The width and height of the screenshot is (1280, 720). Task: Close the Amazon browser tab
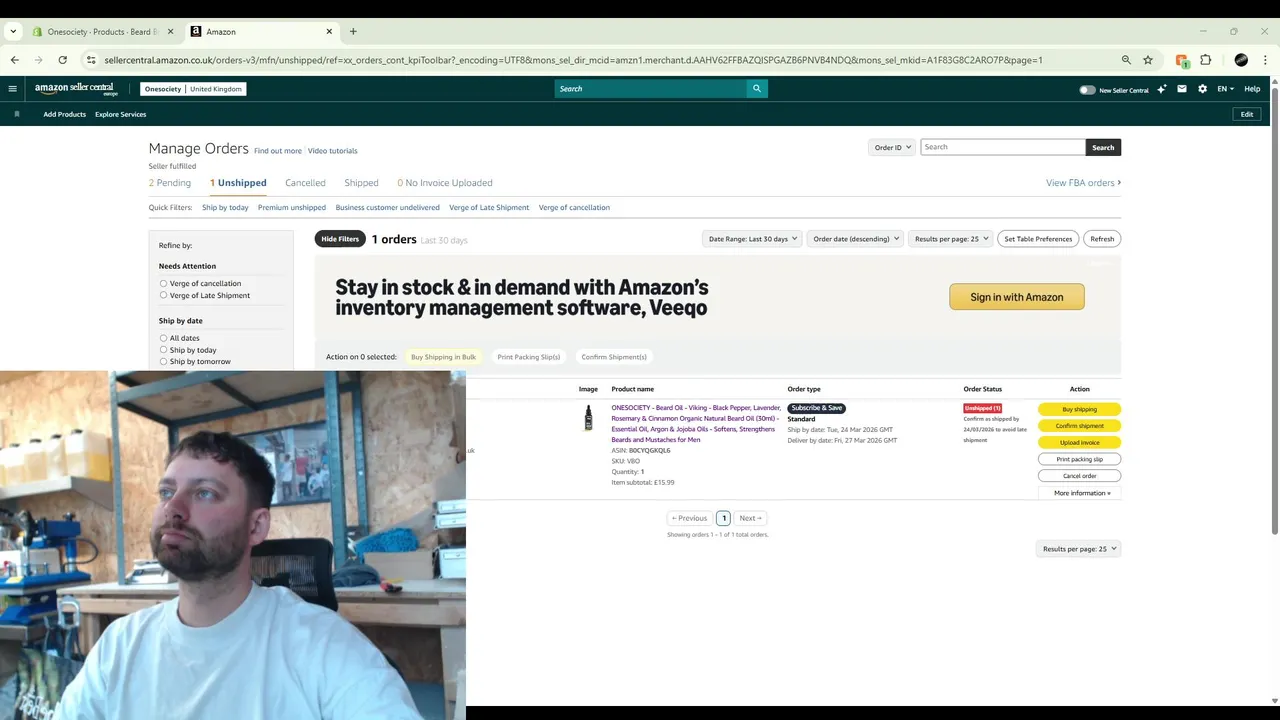(329, 31)
